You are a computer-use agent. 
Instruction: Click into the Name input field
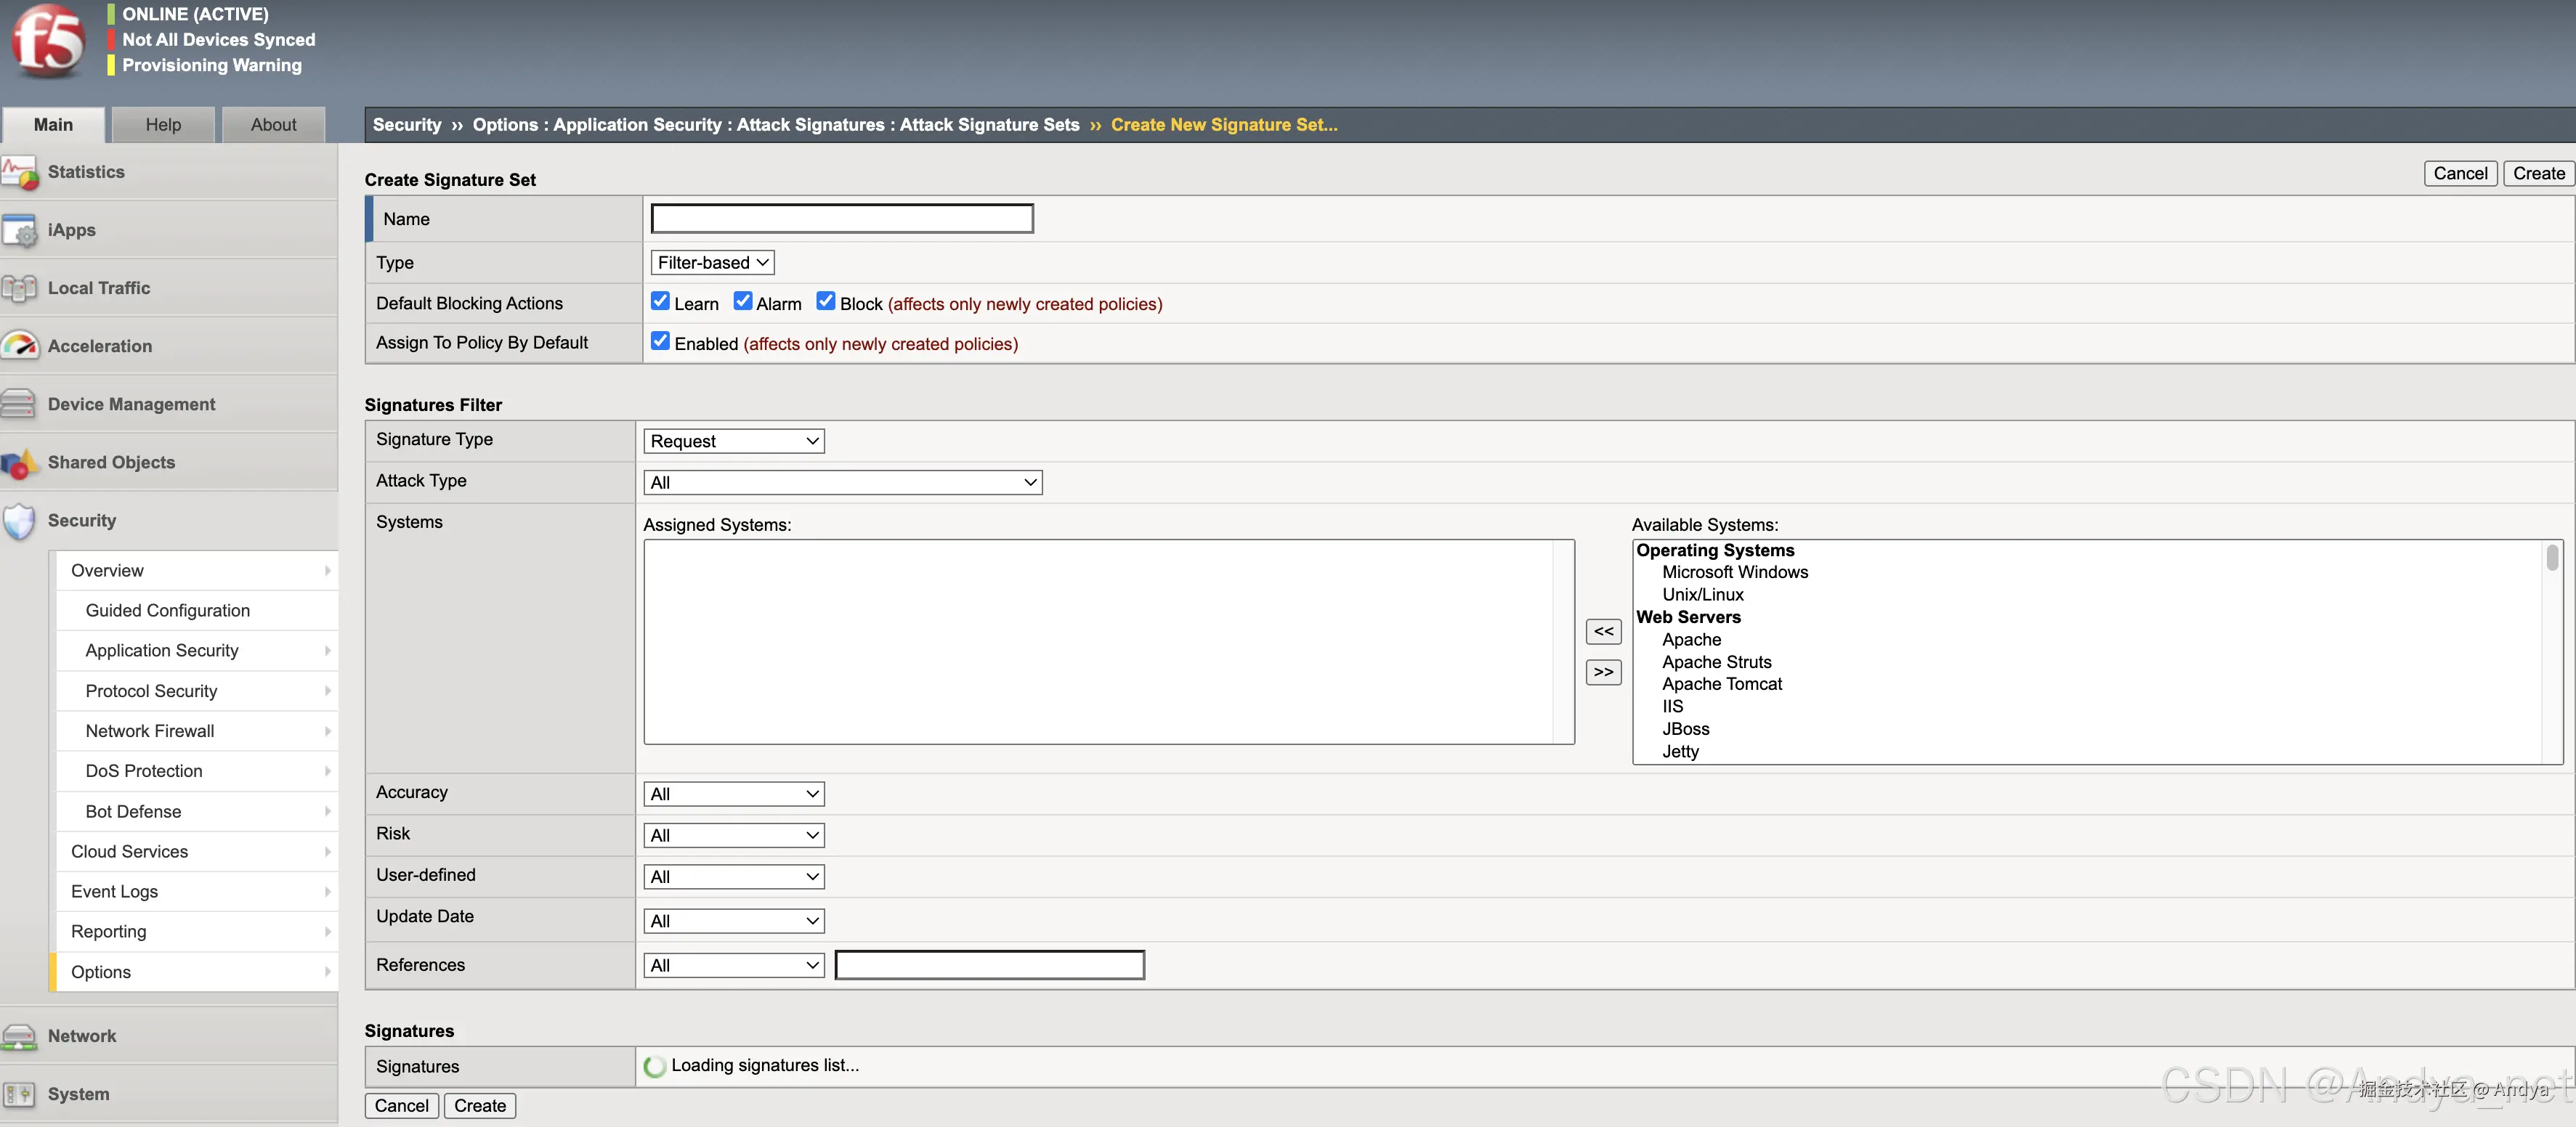(842, 219)
